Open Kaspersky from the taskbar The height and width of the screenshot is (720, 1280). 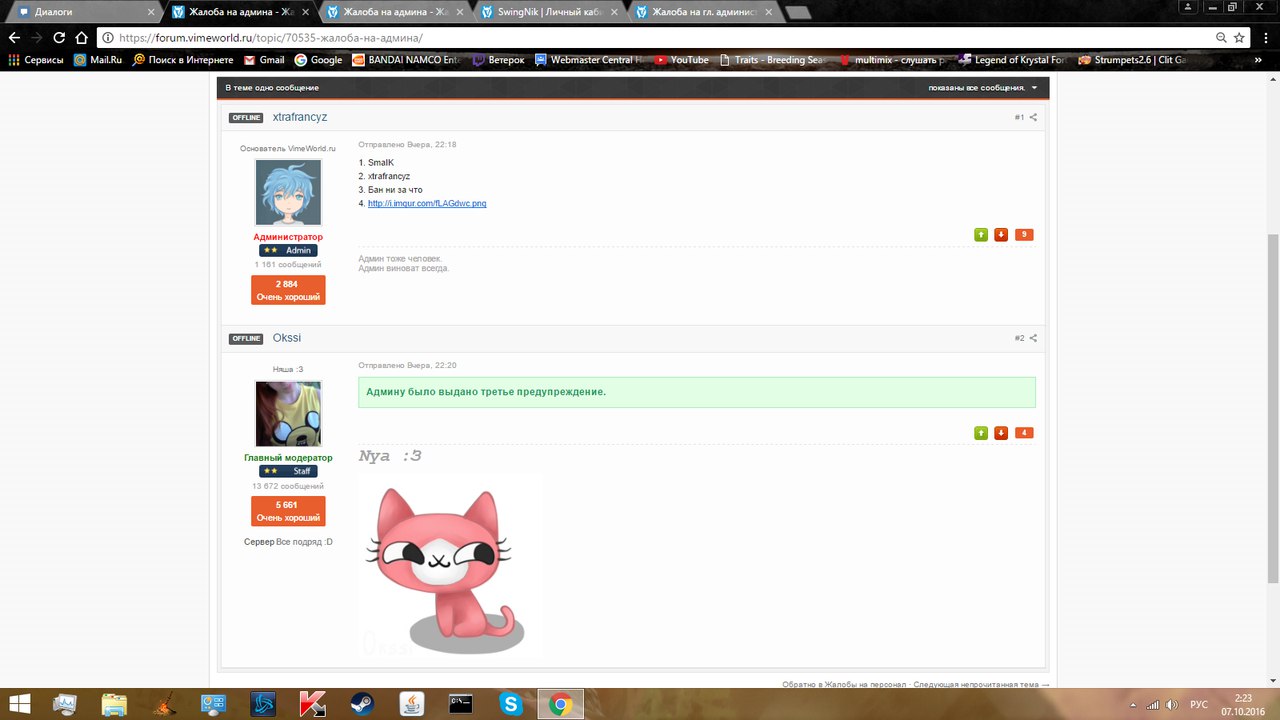312,704
